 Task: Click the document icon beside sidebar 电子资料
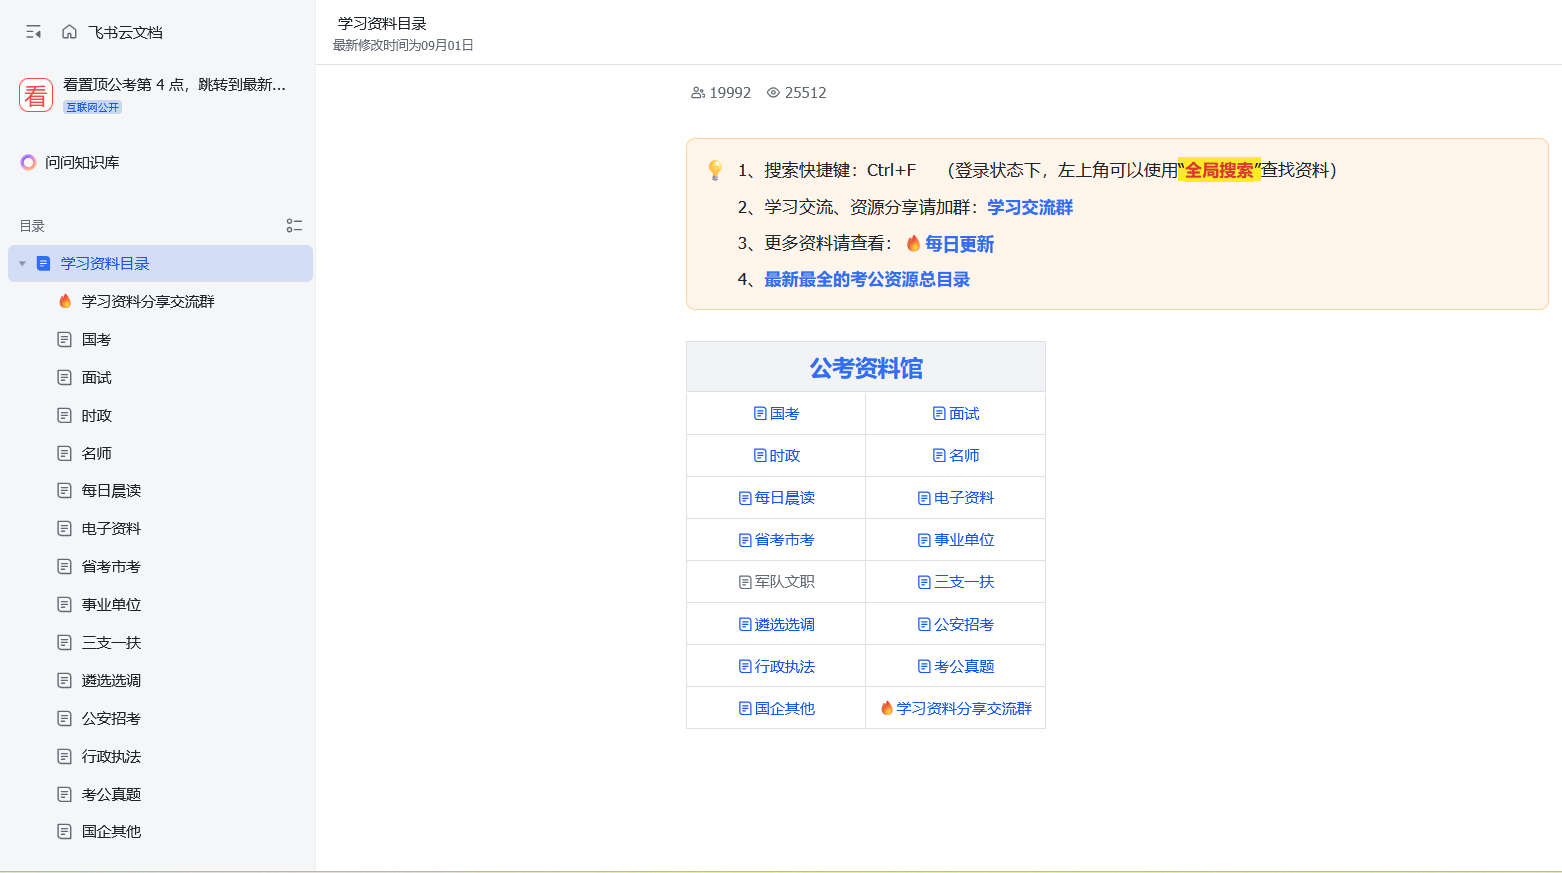64,529
